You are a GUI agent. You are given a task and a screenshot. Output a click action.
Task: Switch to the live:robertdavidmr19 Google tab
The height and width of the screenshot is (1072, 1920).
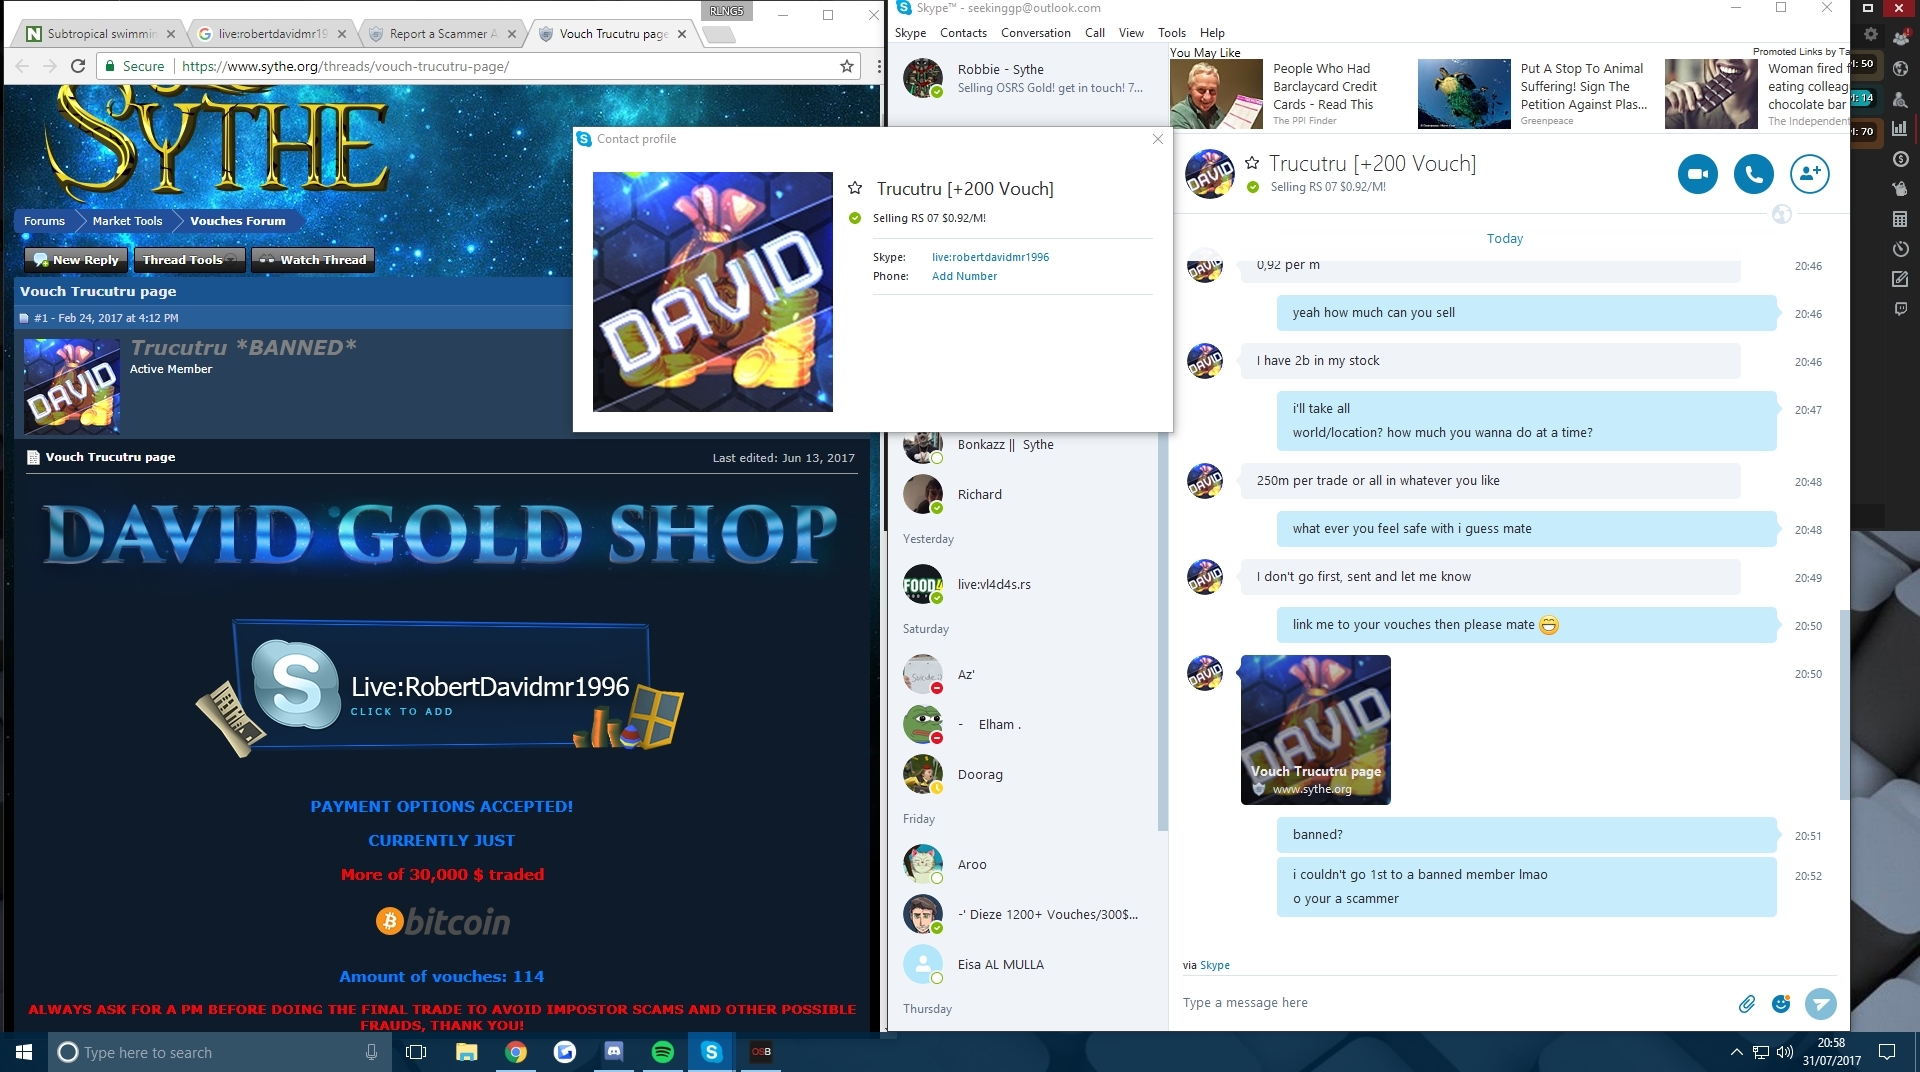(271, 34)
